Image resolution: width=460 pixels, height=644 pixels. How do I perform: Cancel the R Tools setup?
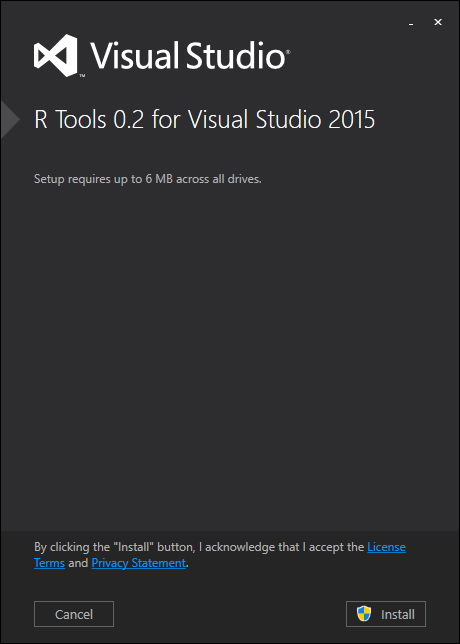[x=74, y=614]
